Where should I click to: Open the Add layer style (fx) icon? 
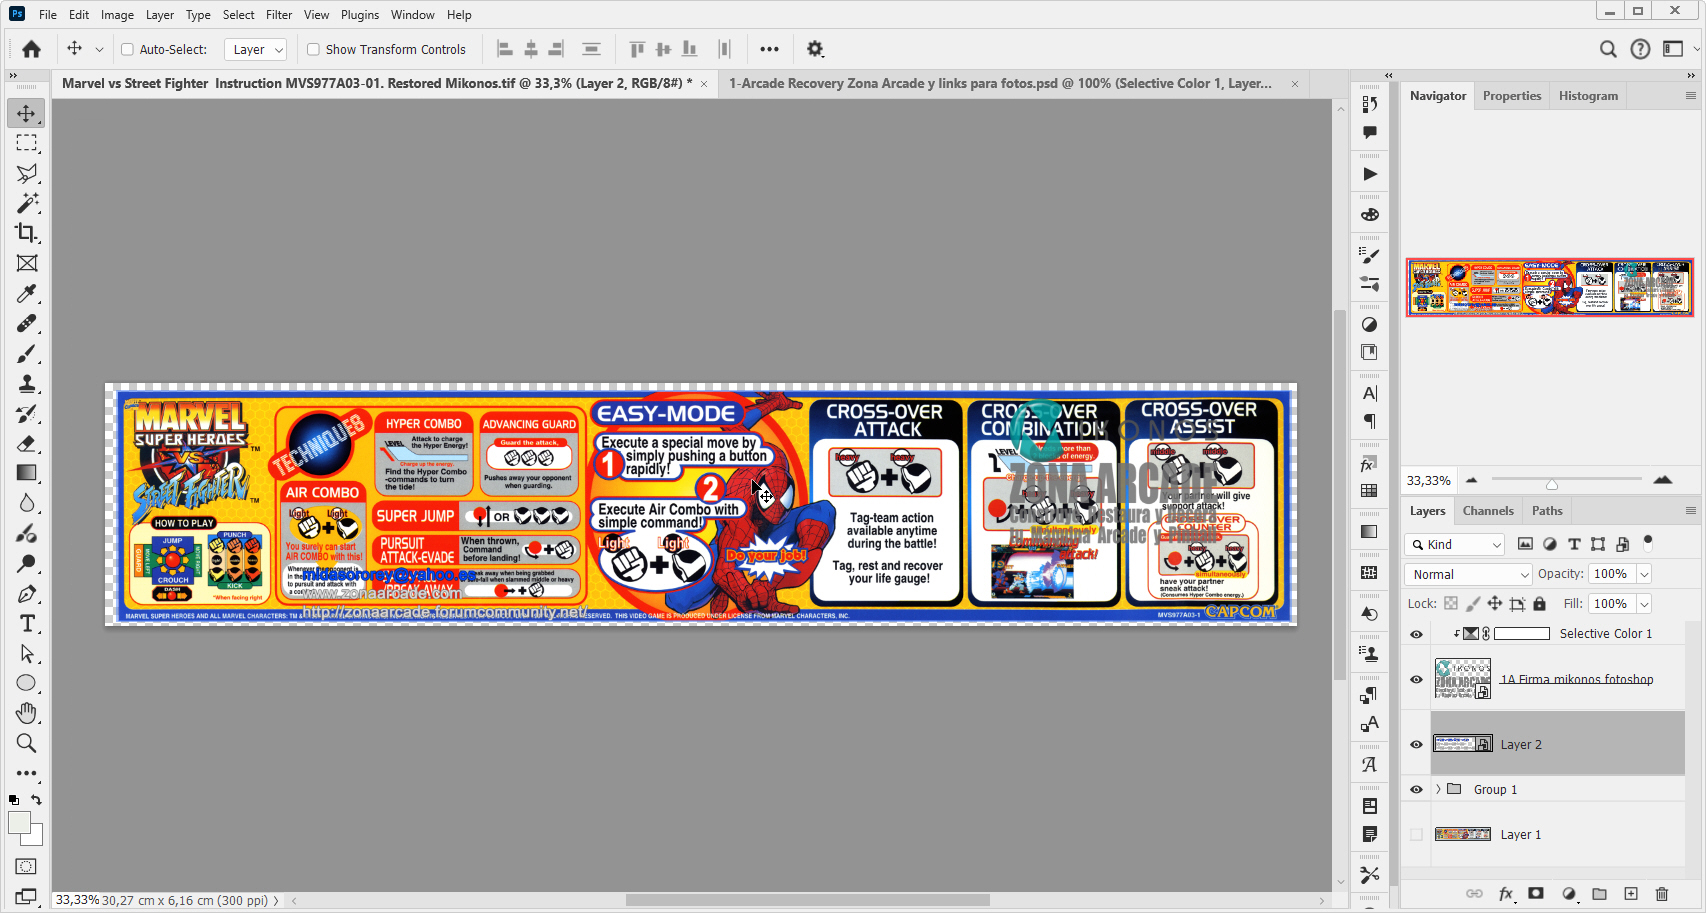(x=1506, y=895)
